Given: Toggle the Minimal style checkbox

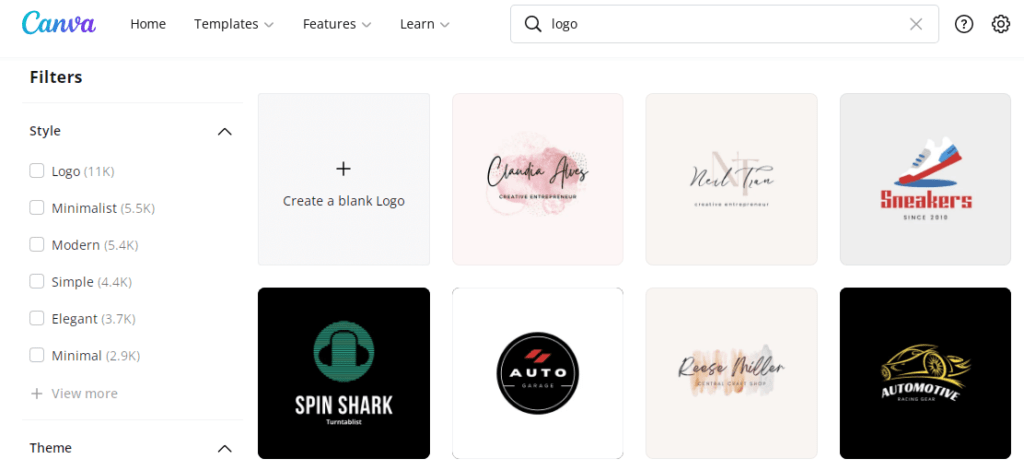Looking at the screenshot, I should 37,355.
